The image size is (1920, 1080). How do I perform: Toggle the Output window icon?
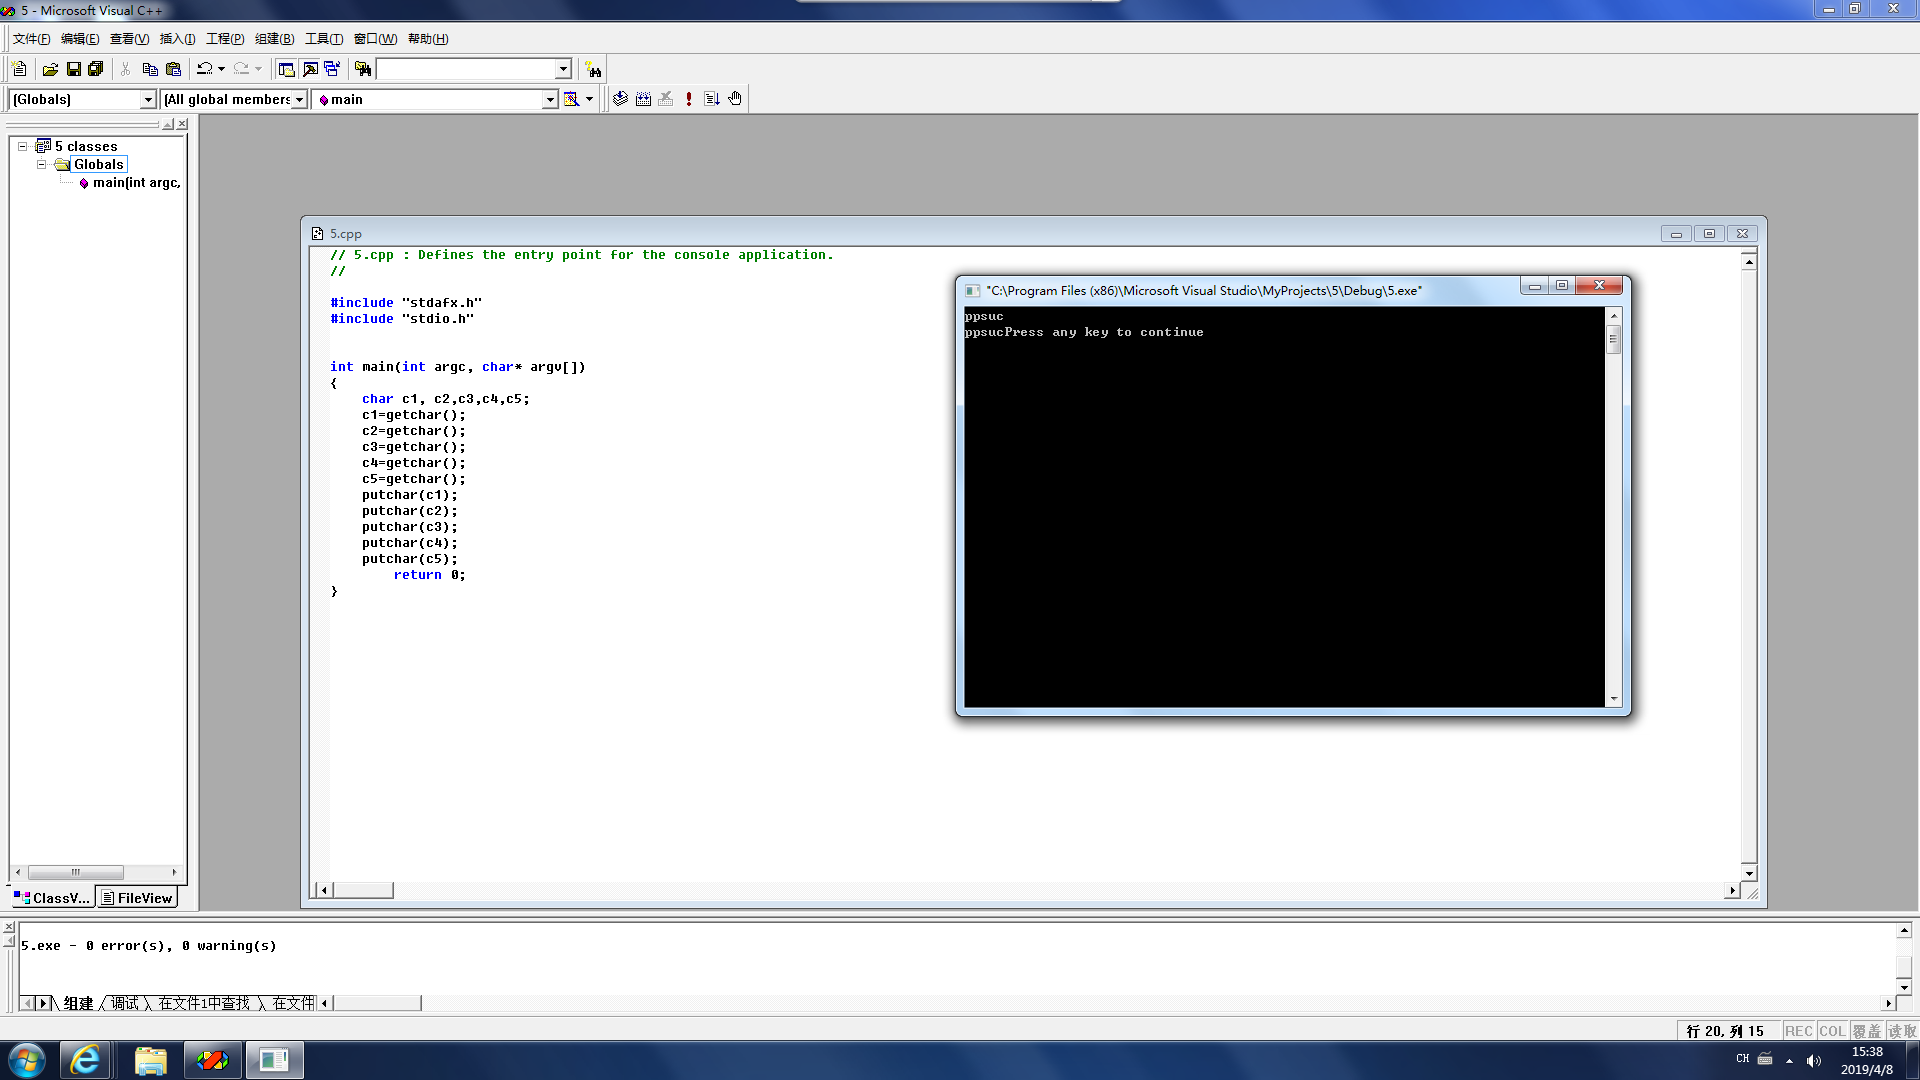310,69
